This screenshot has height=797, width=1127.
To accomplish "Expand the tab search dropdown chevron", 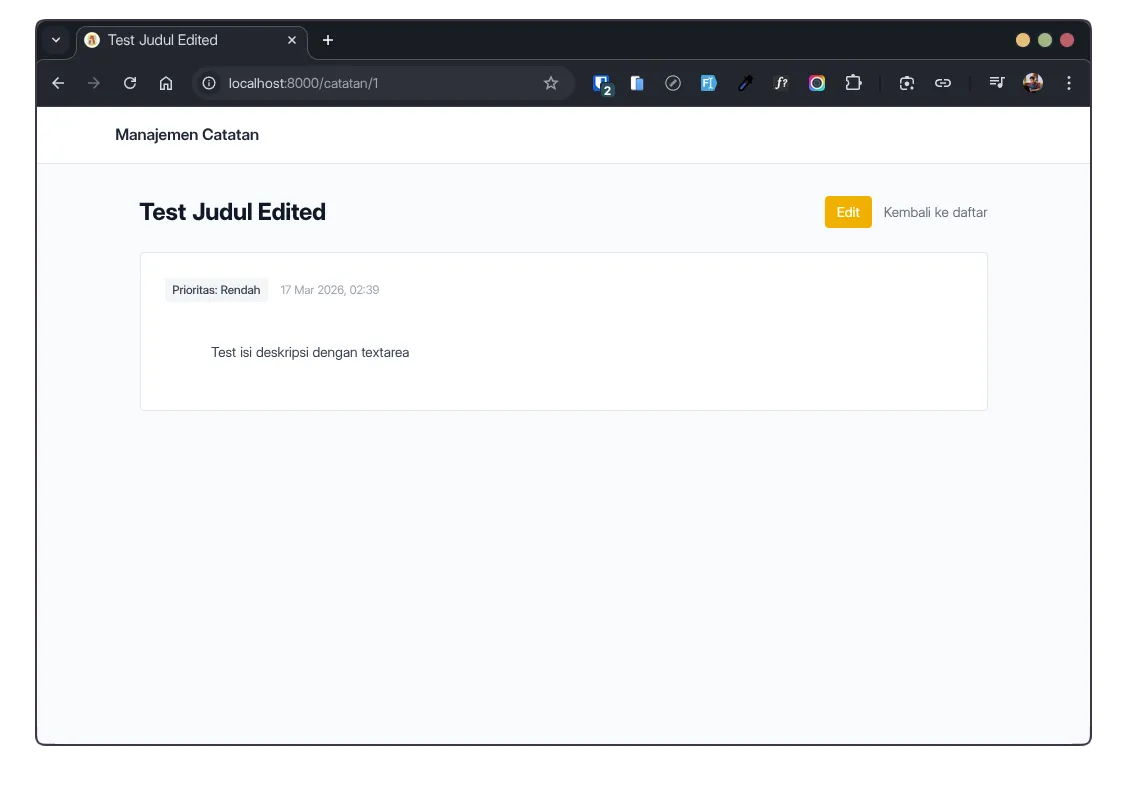I will coord(57,40).
